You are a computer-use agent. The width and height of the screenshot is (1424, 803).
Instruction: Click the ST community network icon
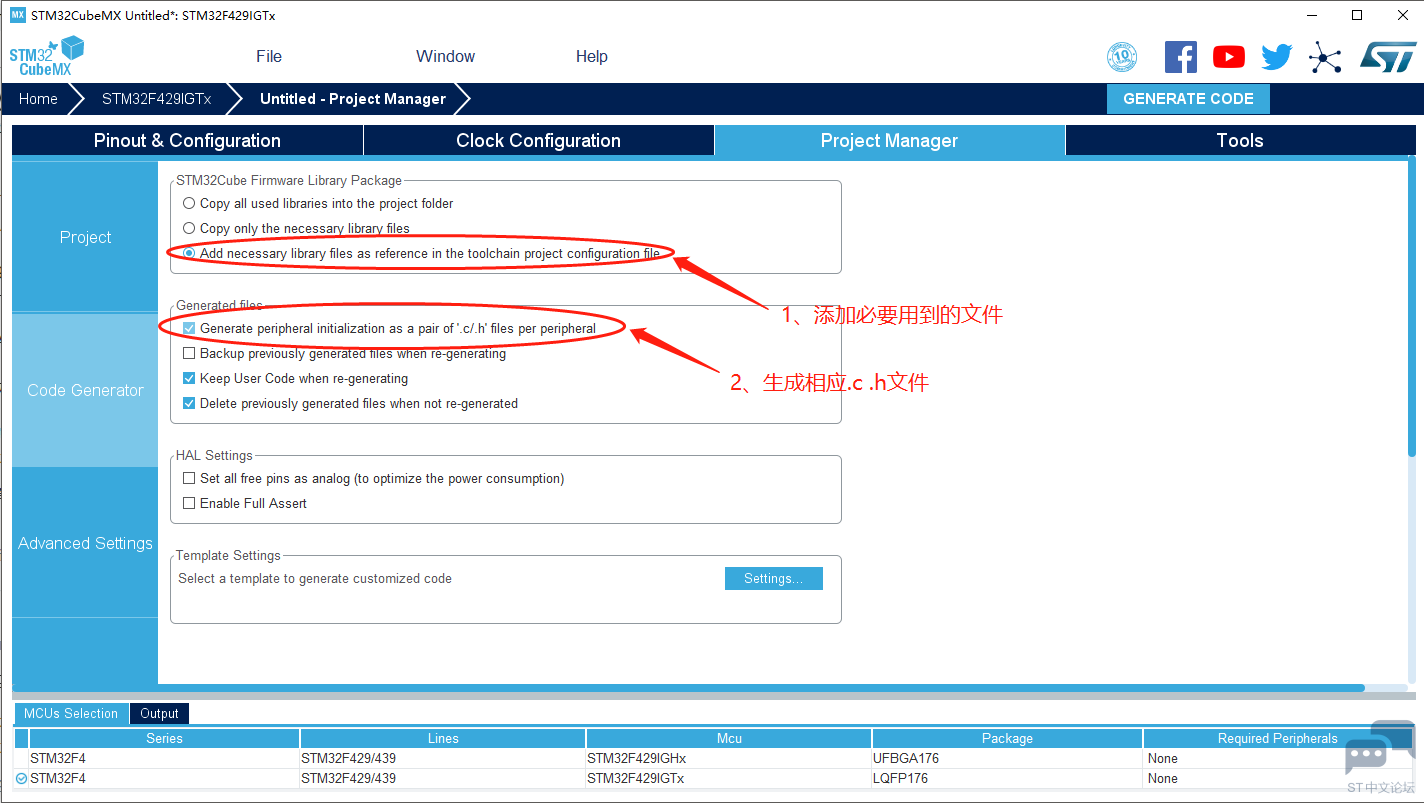pyautogui.click(x=1325, y=57)
